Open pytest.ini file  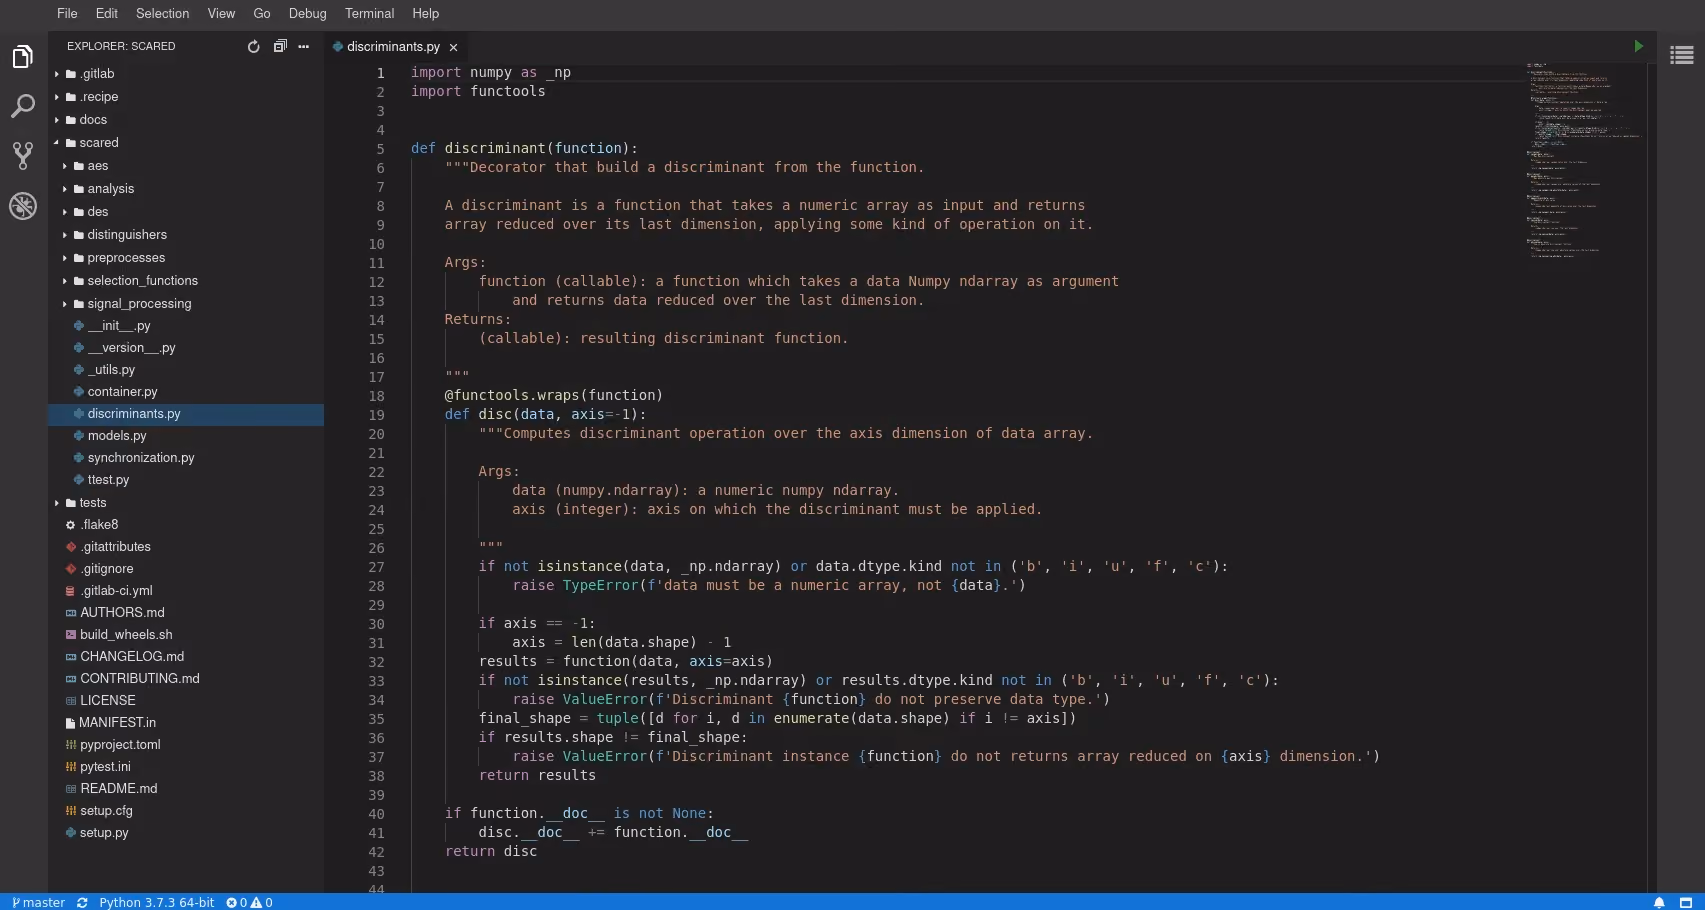(x=186, y=767)
